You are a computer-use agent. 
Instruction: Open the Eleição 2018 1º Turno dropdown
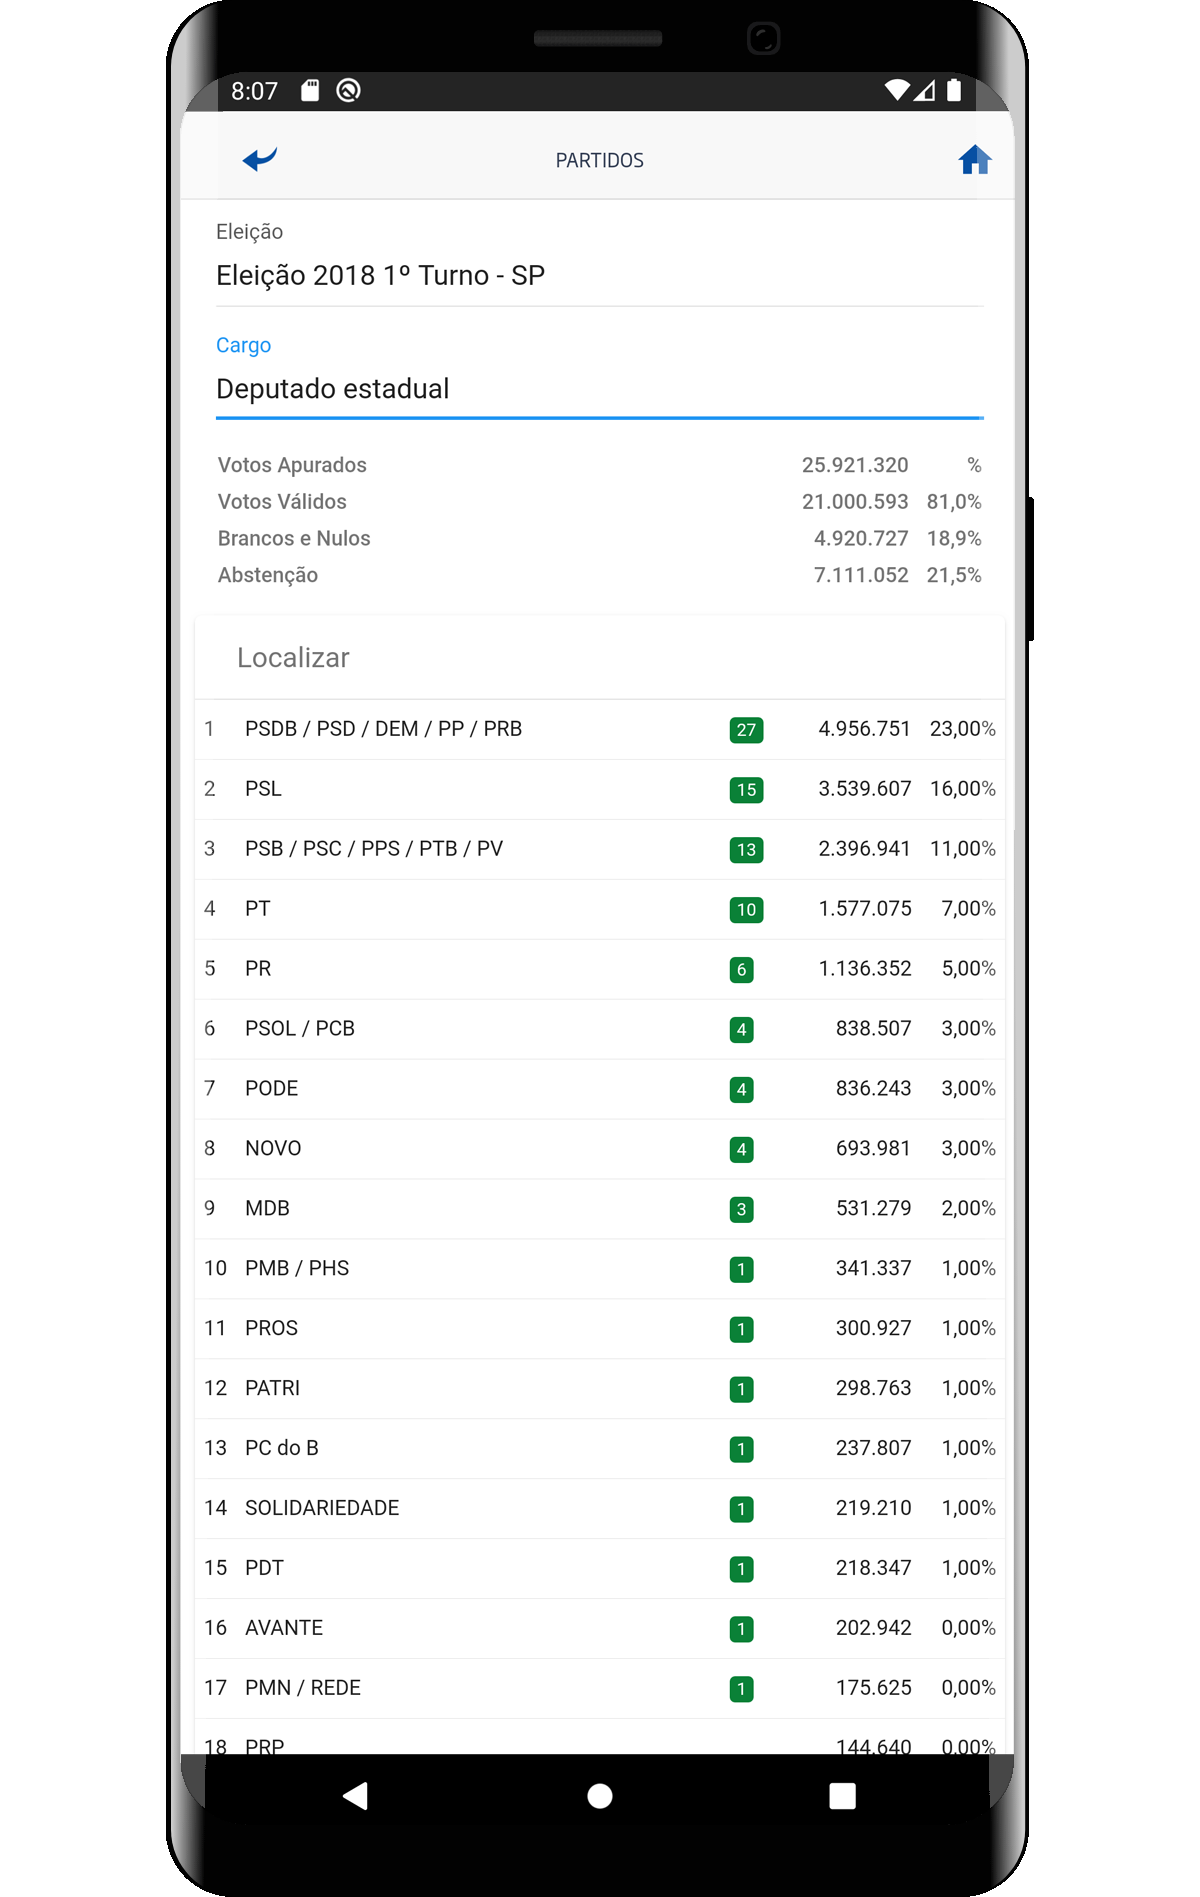(x=599, y=275)
